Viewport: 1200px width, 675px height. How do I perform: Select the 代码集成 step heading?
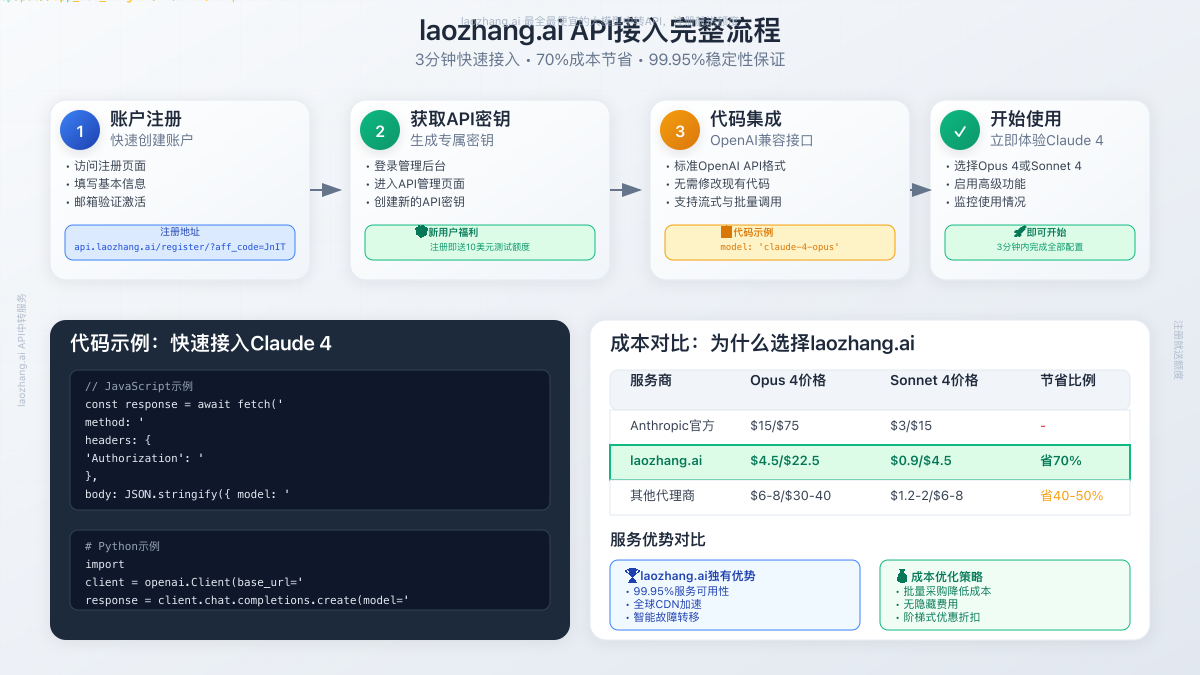tap(746, 118)
